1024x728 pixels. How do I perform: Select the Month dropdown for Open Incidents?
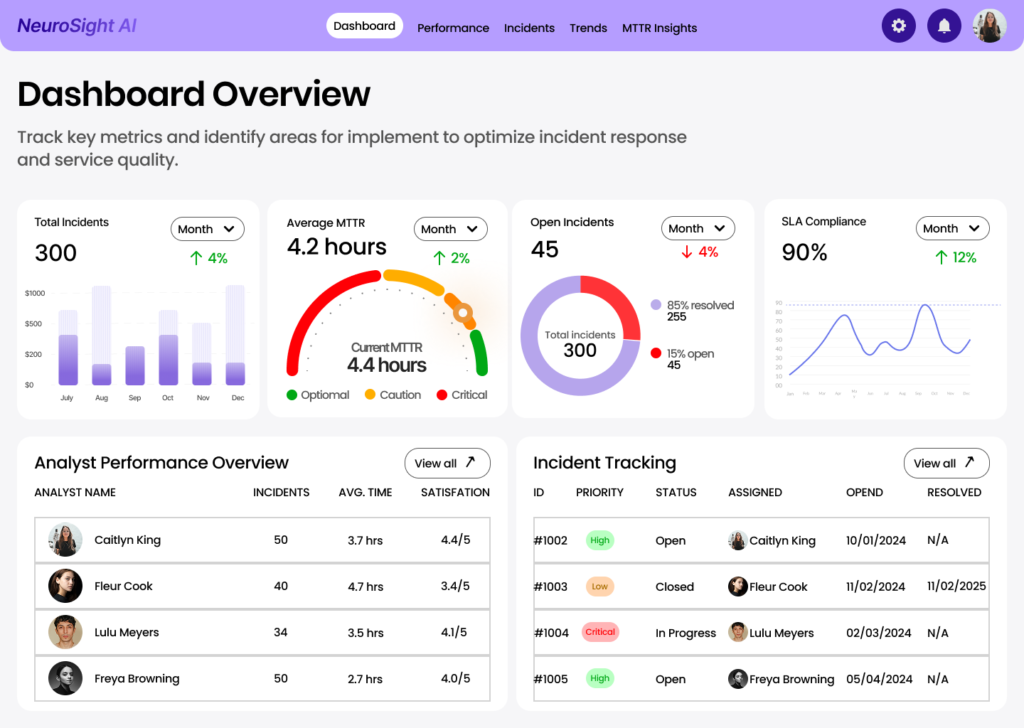(x=697, y=228)
